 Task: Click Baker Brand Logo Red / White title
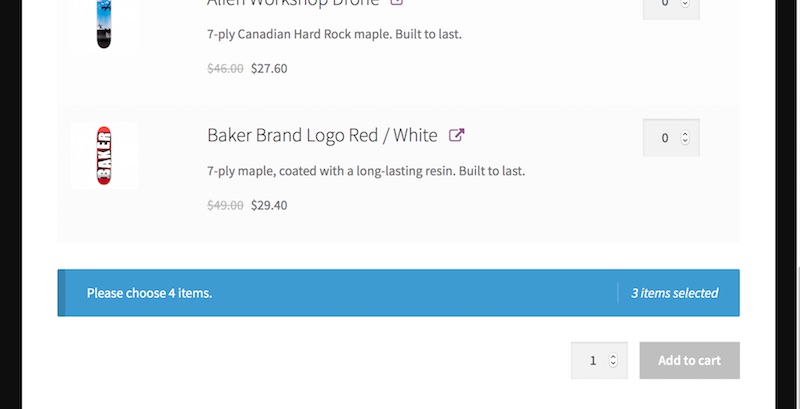(x=322, y=135)
